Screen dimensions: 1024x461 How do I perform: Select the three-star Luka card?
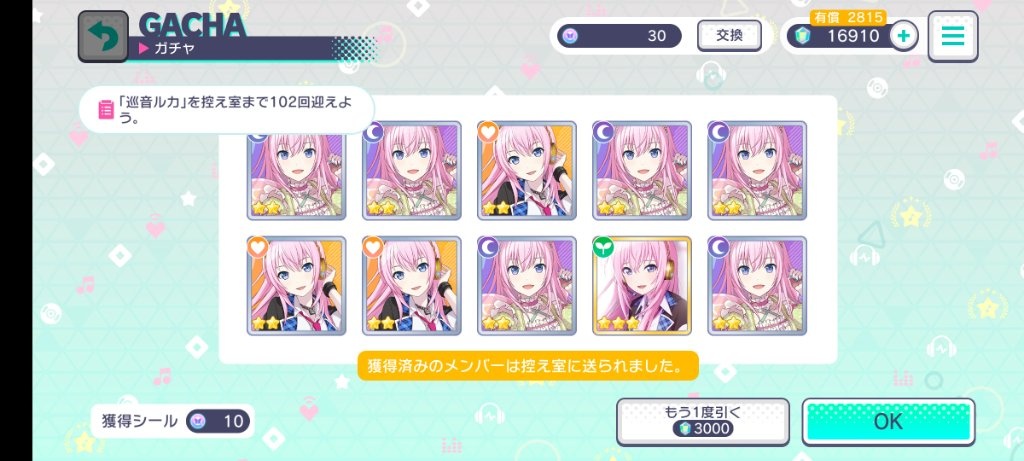click(642, 285)
